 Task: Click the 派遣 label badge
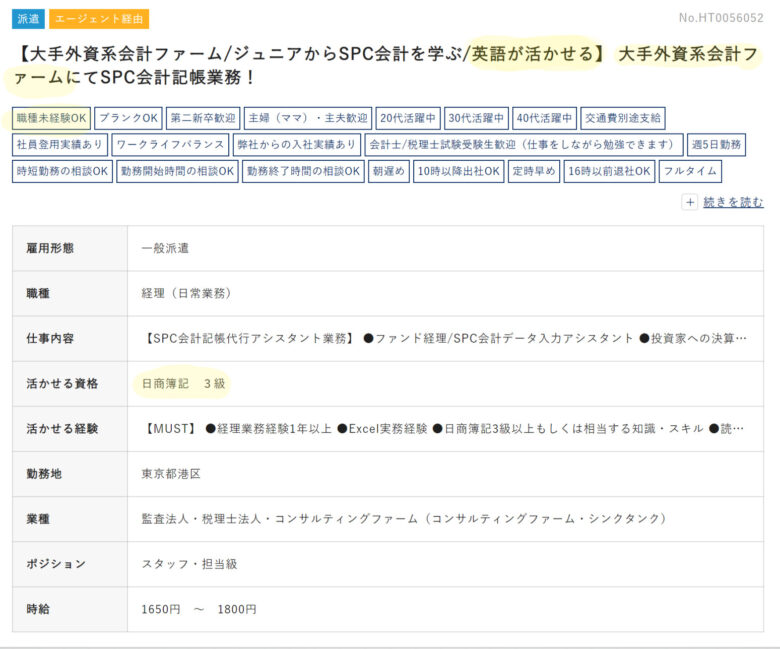tap(28, 19)
